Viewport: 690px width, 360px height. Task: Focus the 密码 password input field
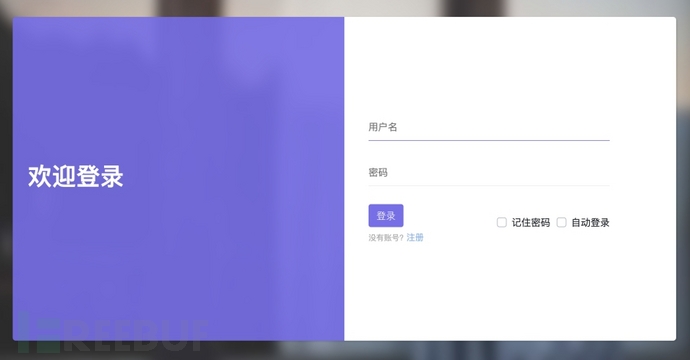pos(488,173)
